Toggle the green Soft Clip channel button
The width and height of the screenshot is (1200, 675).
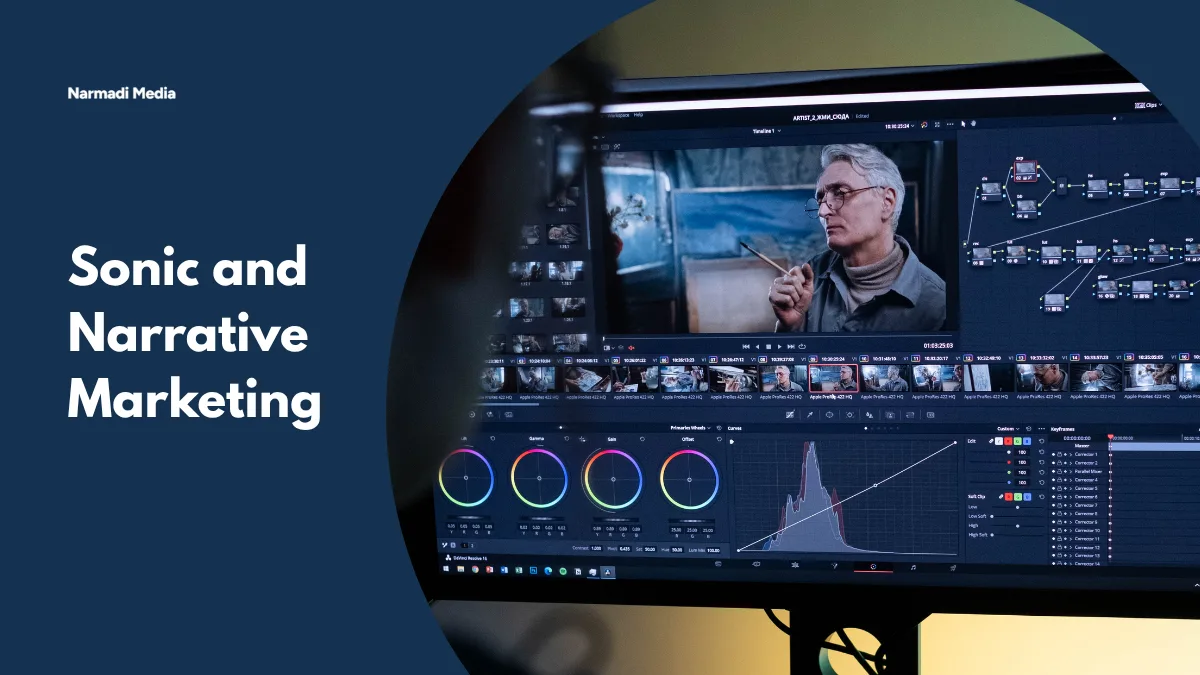1017,497
